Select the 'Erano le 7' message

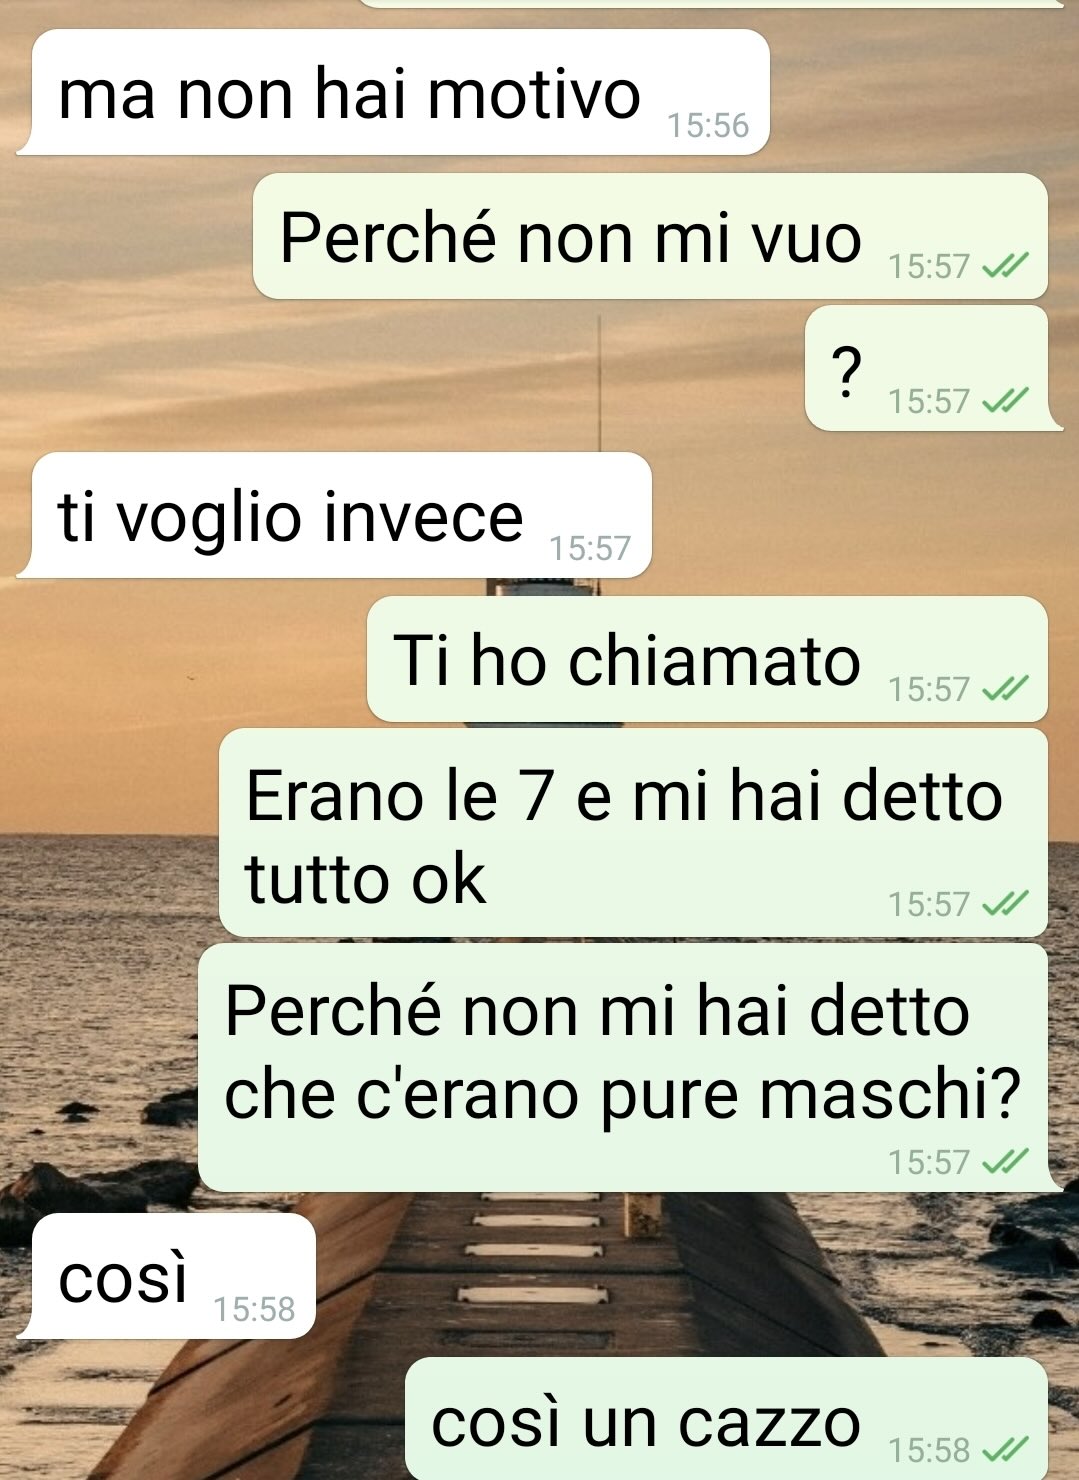click(x=633, y=833)
